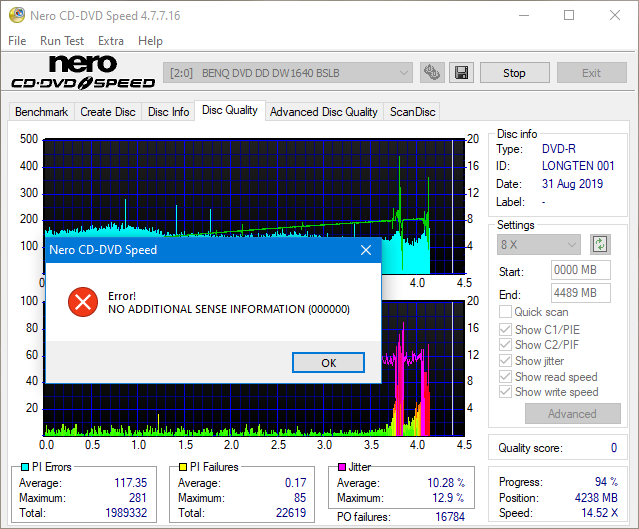Click the Start 0000 MB field
639x529 pixels.
coord(581,270)
